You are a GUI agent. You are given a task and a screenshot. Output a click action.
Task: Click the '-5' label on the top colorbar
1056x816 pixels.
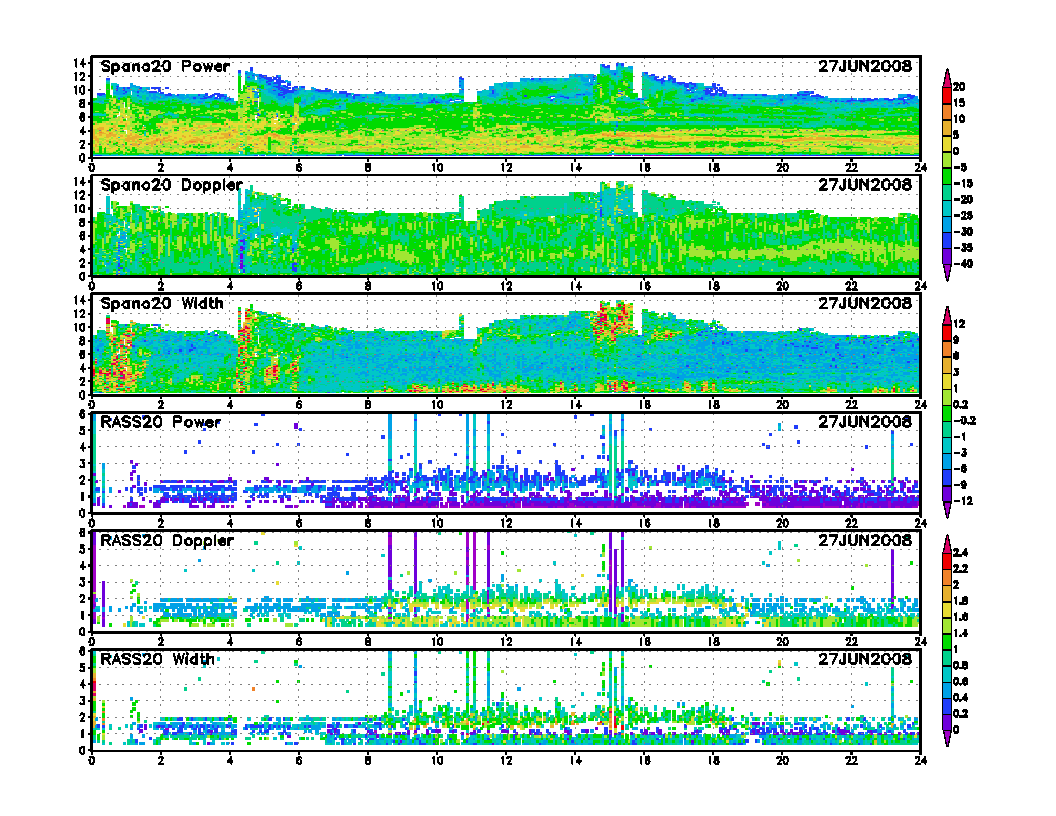coord(960,168)
